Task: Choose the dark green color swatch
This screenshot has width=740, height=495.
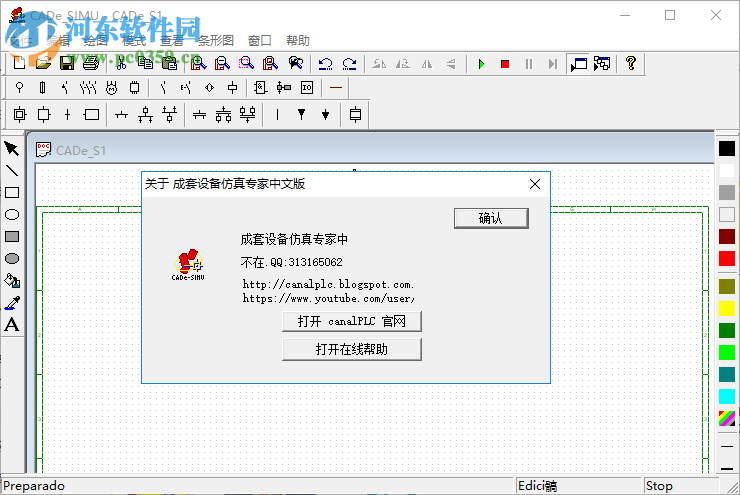Action: point(727,330)
